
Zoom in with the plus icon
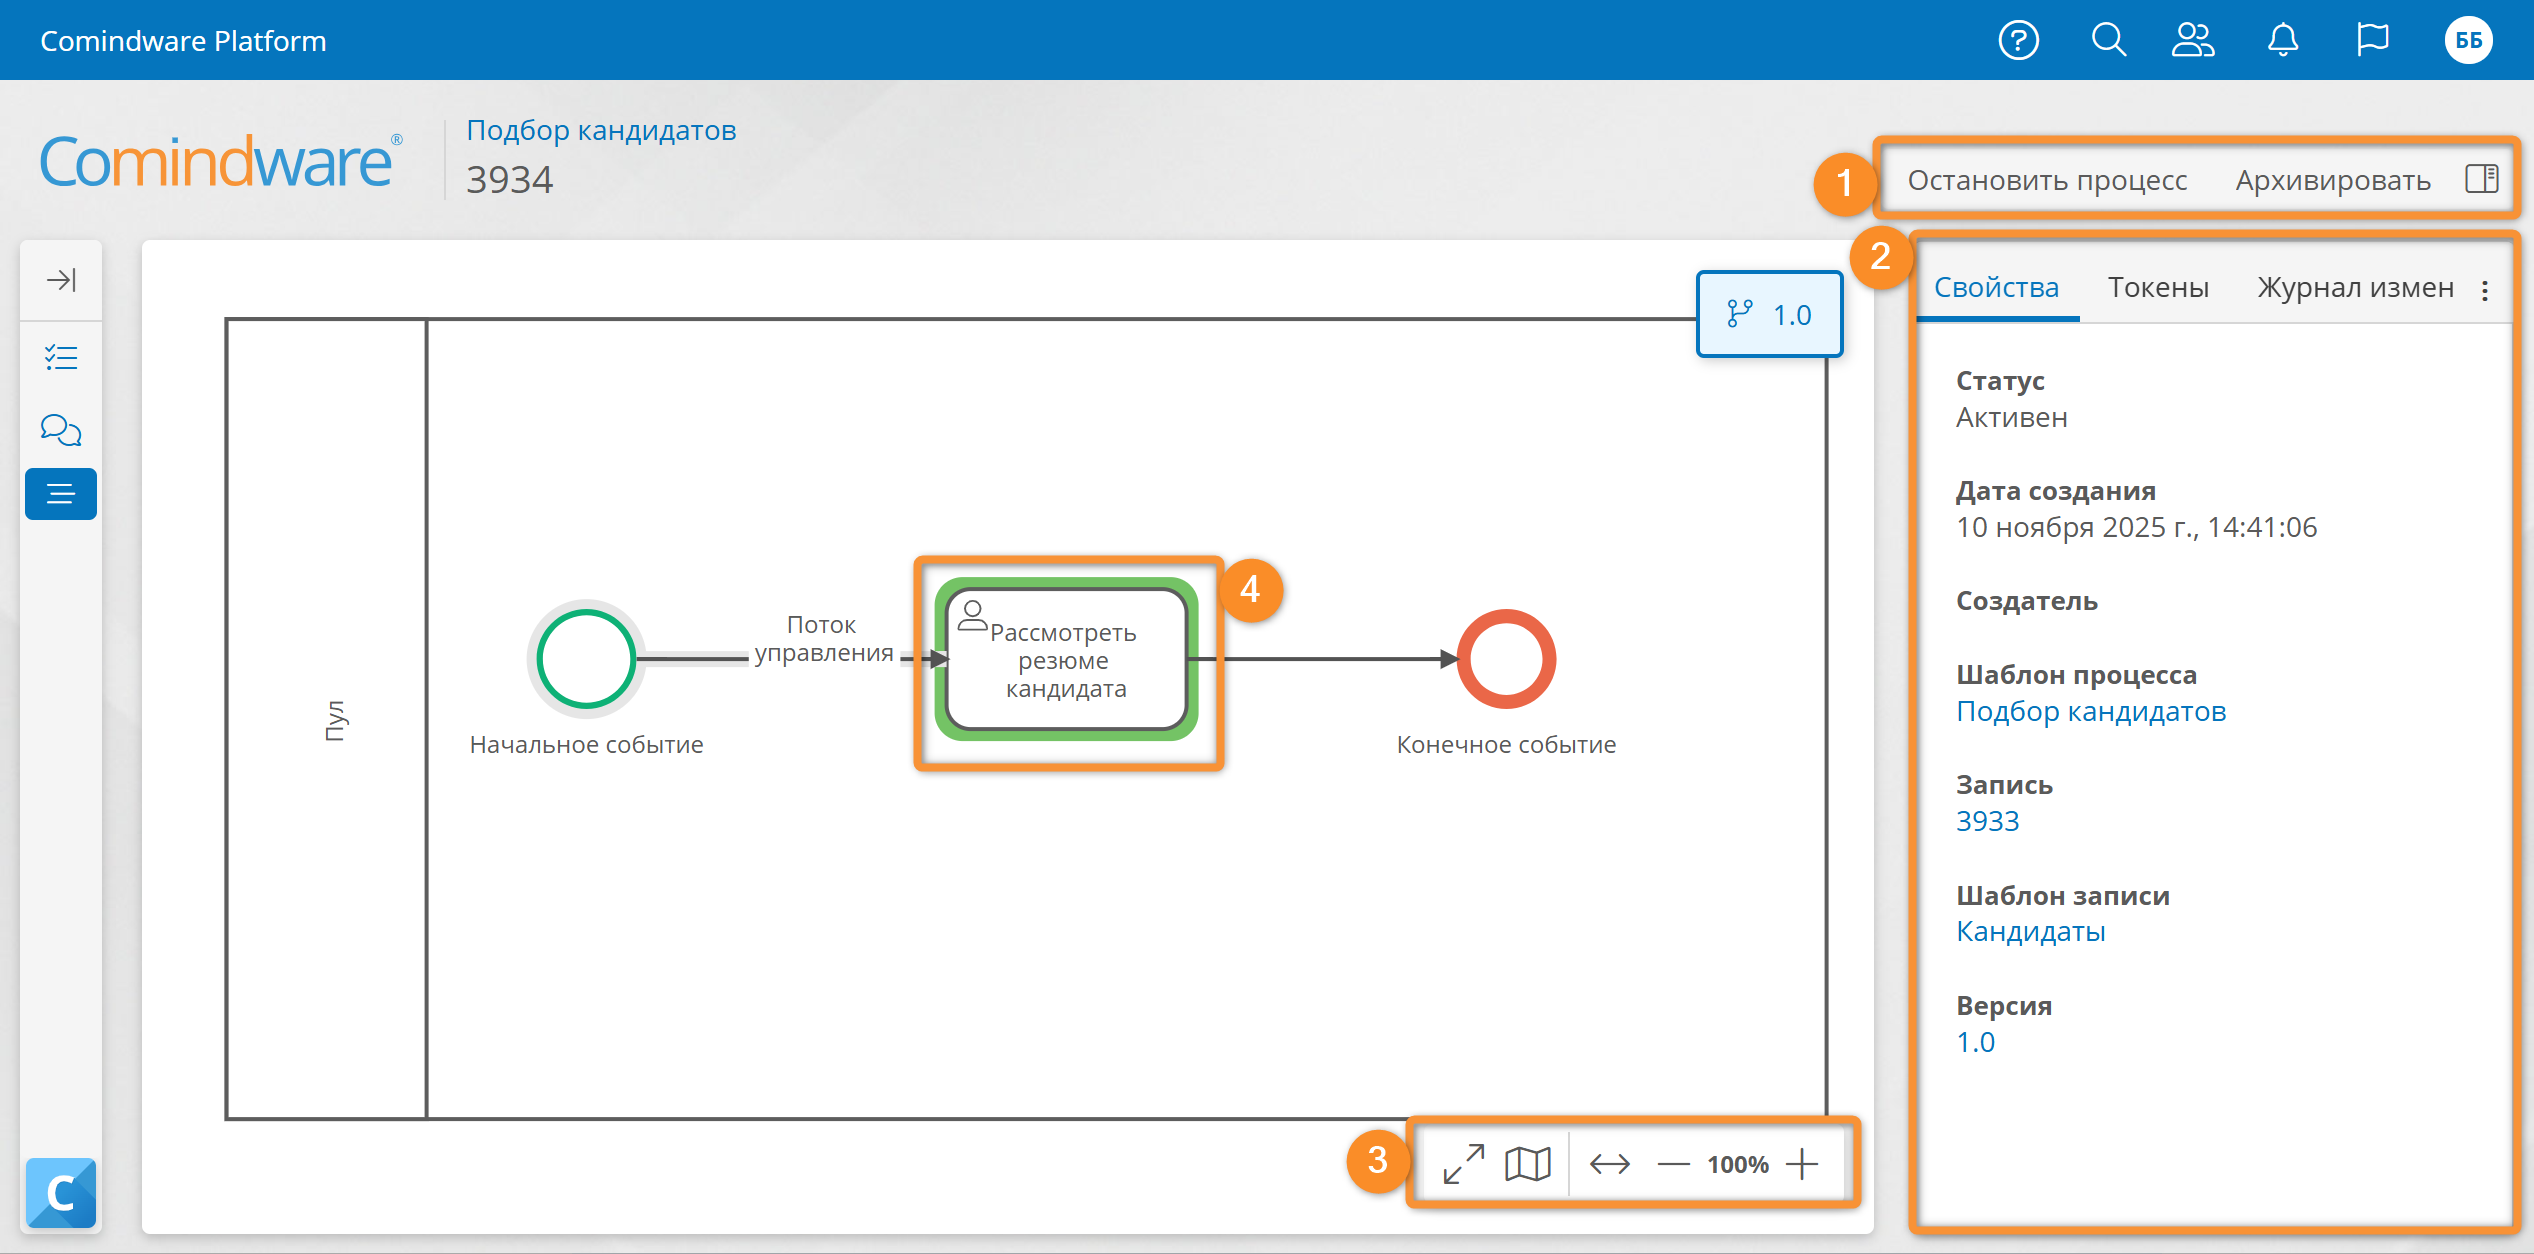tap(1802, 1164)
